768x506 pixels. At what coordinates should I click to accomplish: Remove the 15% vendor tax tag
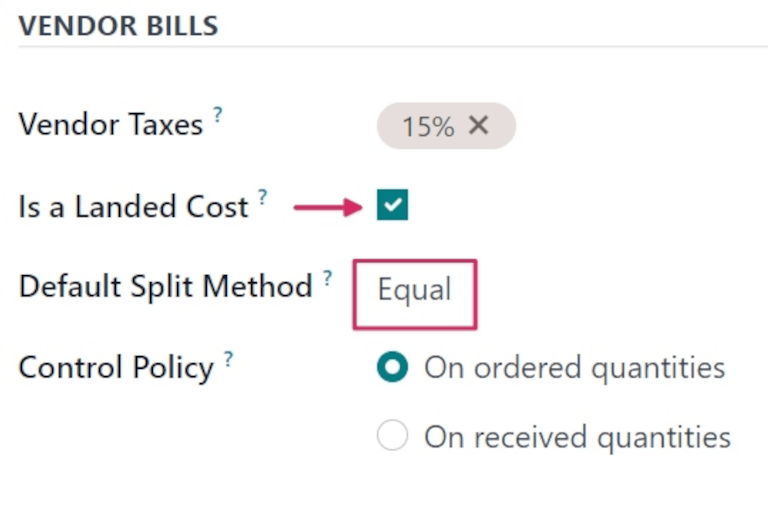click(x=479, y=126)
